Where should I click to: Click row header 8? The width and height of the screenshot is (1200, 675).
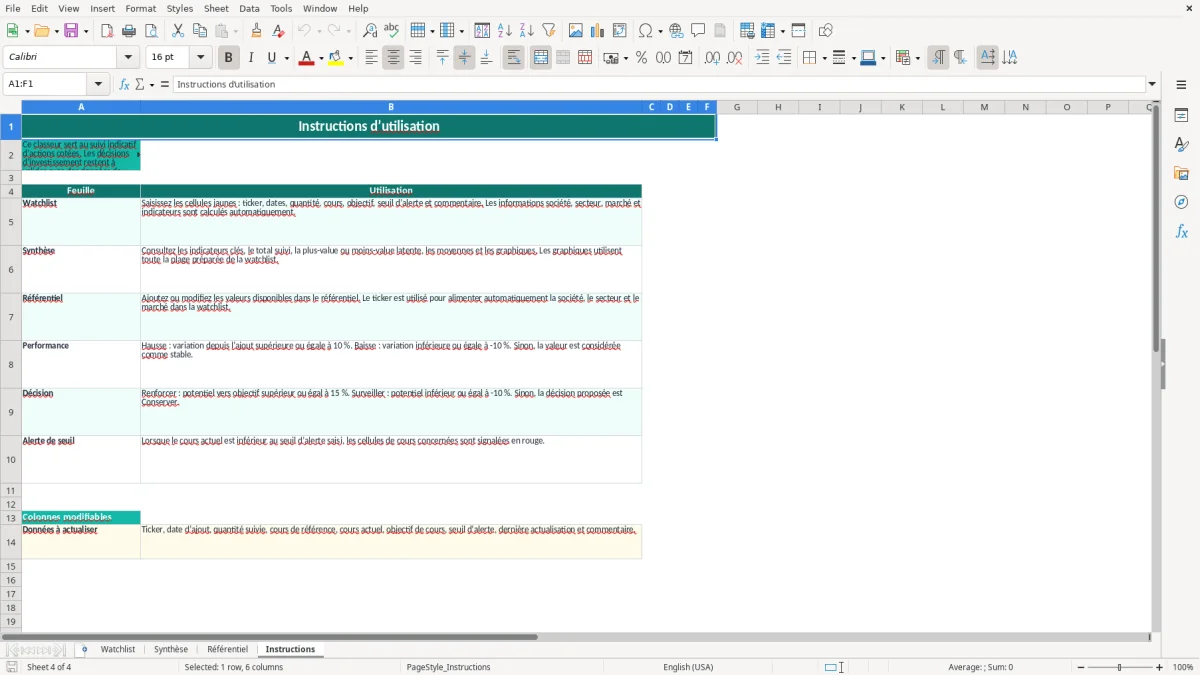tap(11, 364)
